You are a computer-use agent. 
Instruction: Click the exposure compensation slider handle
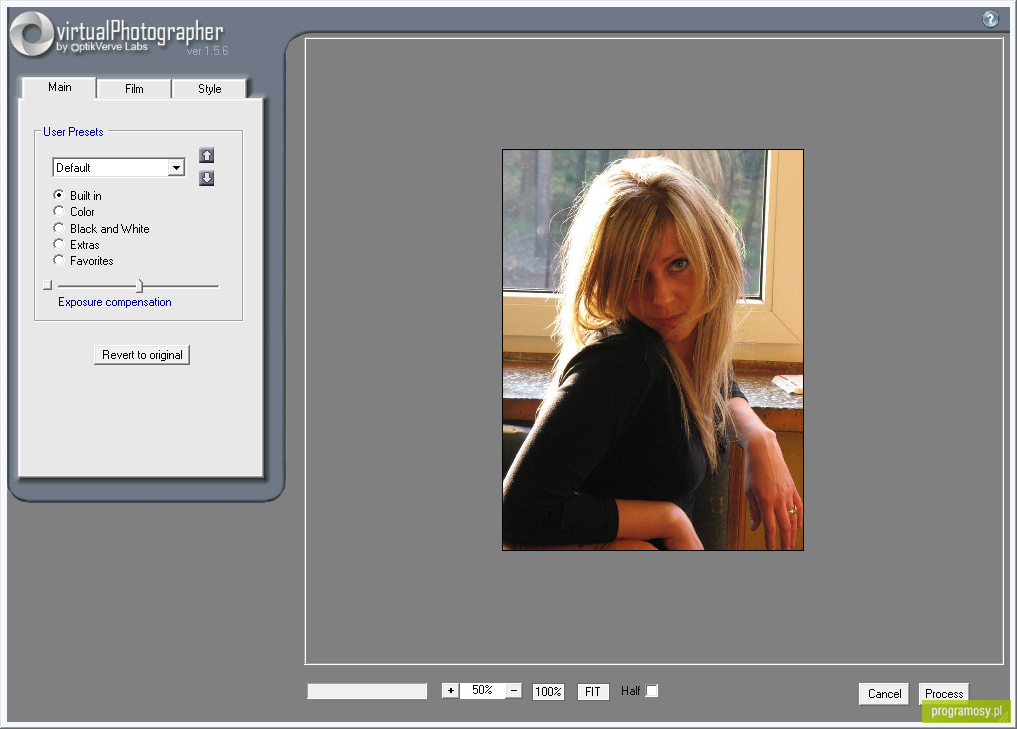coord(139,286)
